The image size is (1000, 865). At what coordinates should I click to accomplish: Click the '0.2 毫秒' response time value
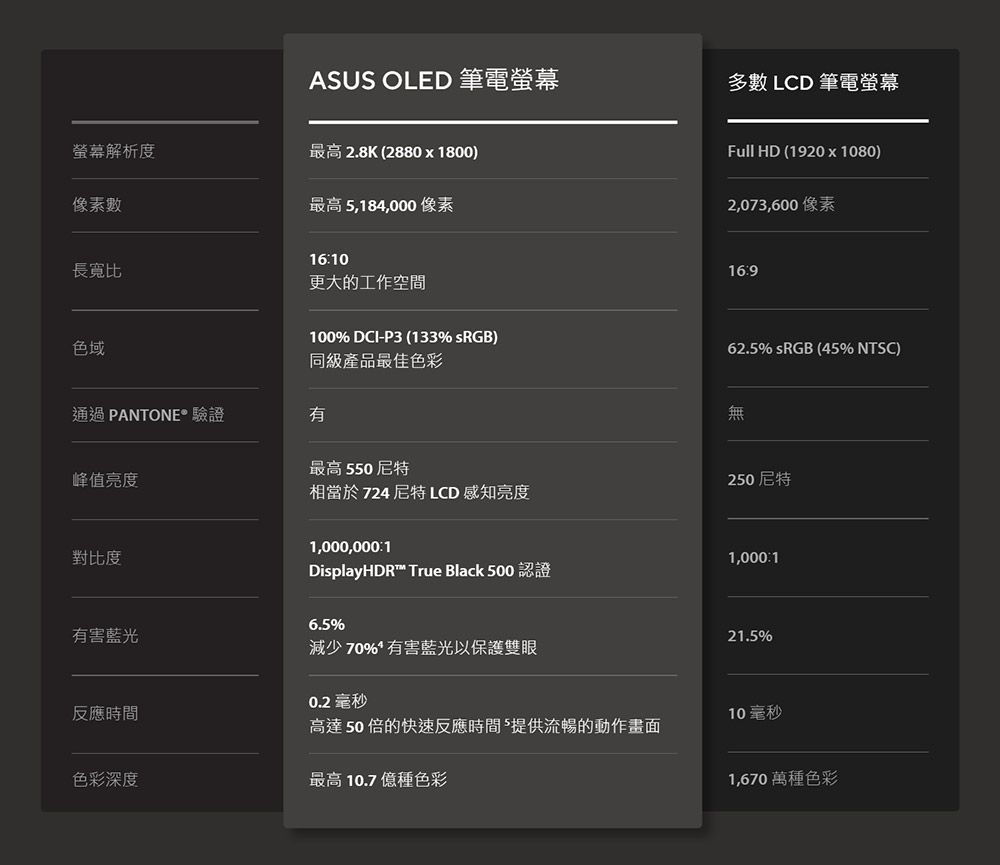pos(338,702)
